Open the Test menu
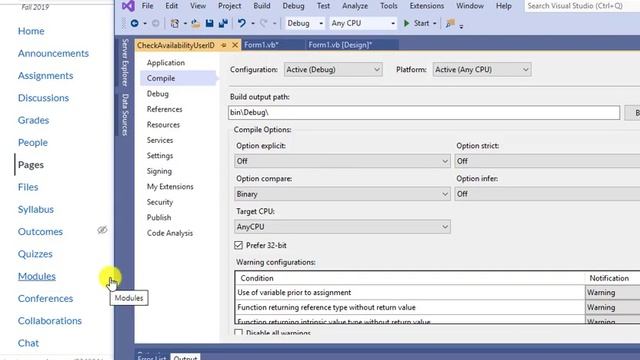 coord(323,6)
